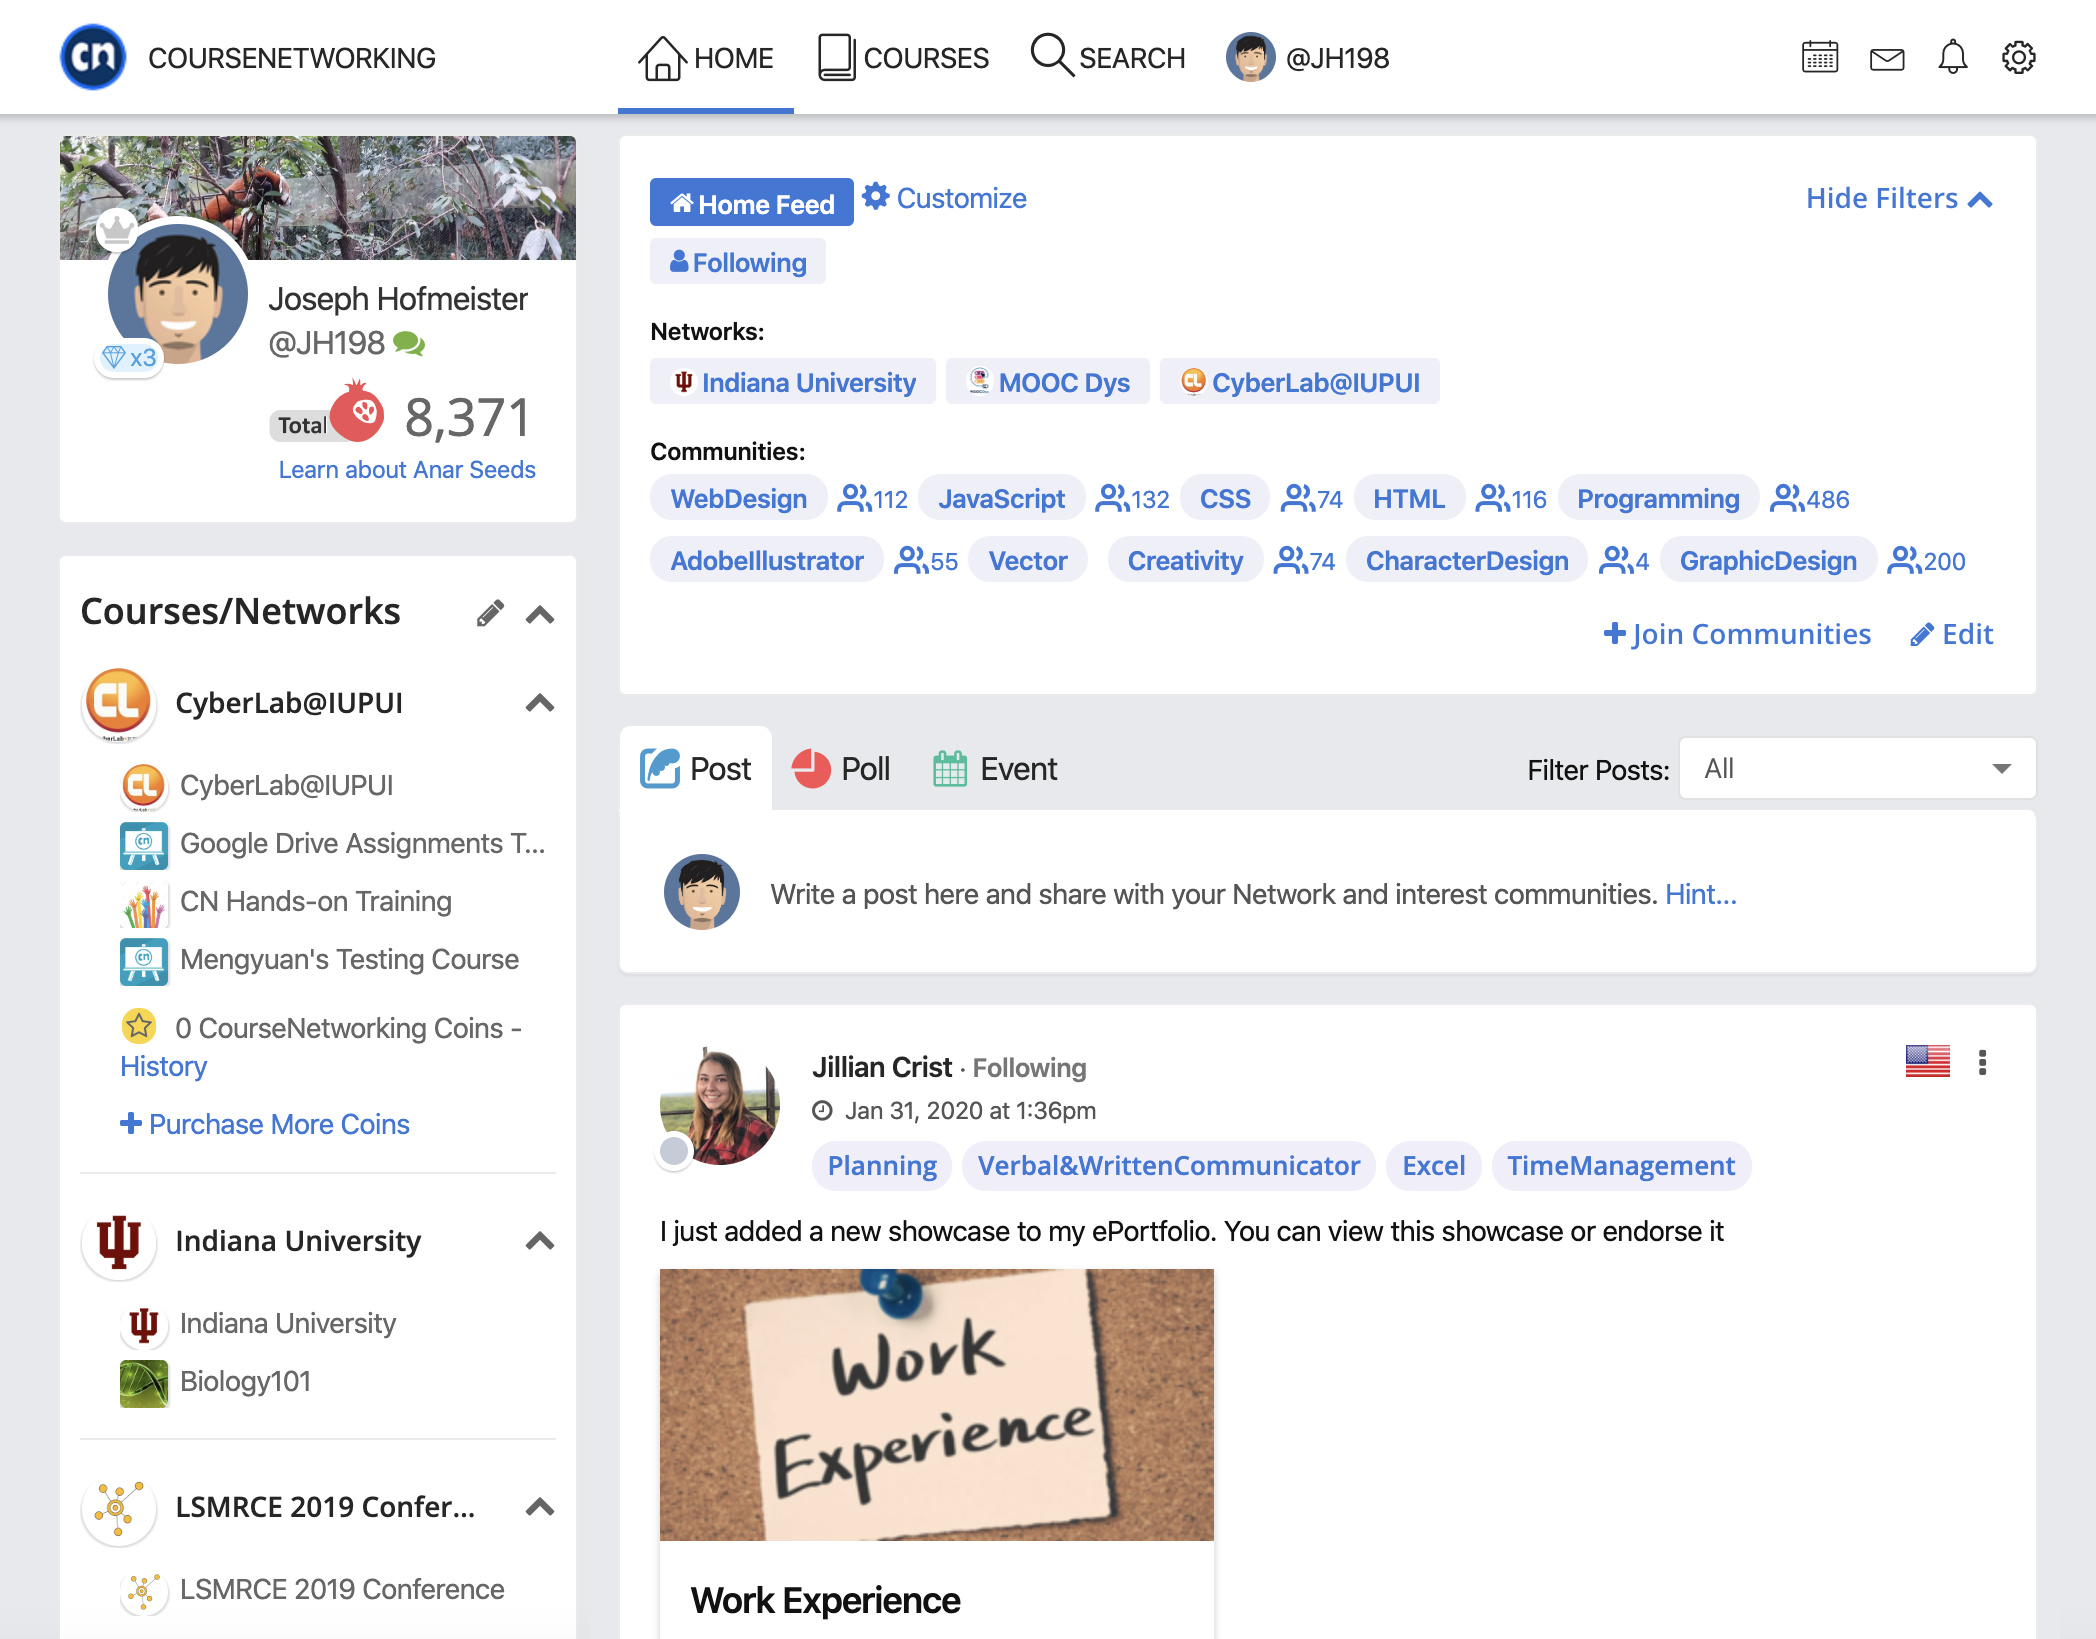
Task: Switch to the Poll tab
Action: tap(840, 768)
